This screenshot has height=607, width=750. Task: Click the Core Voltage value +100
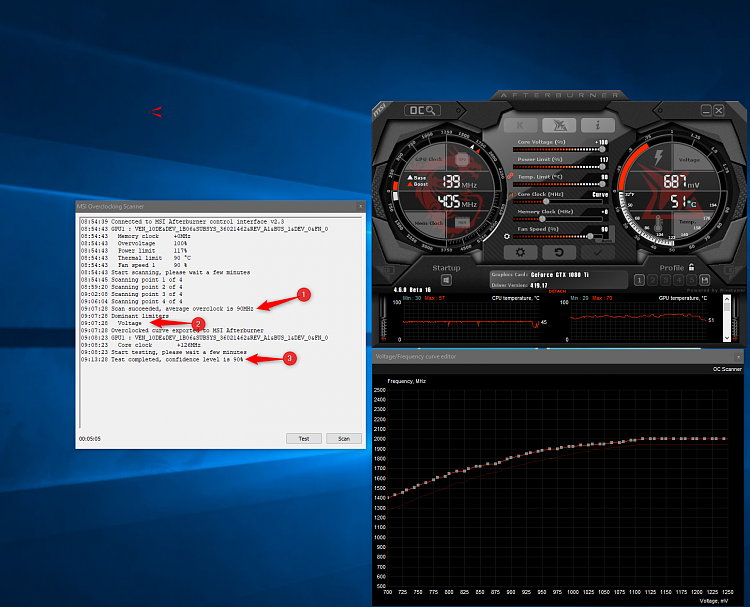[x=601, y=143]
